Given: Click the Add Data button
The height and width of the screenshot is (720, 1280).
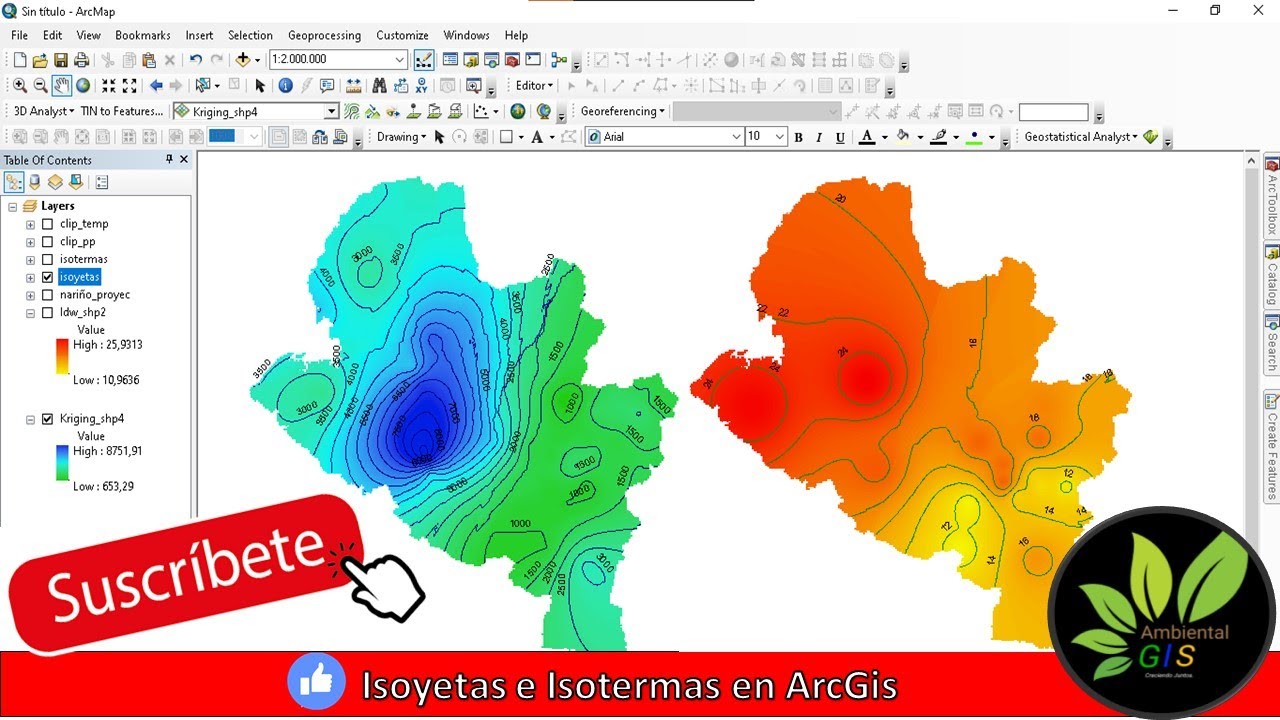Looking at the screenshot, I should coord(244,60).
